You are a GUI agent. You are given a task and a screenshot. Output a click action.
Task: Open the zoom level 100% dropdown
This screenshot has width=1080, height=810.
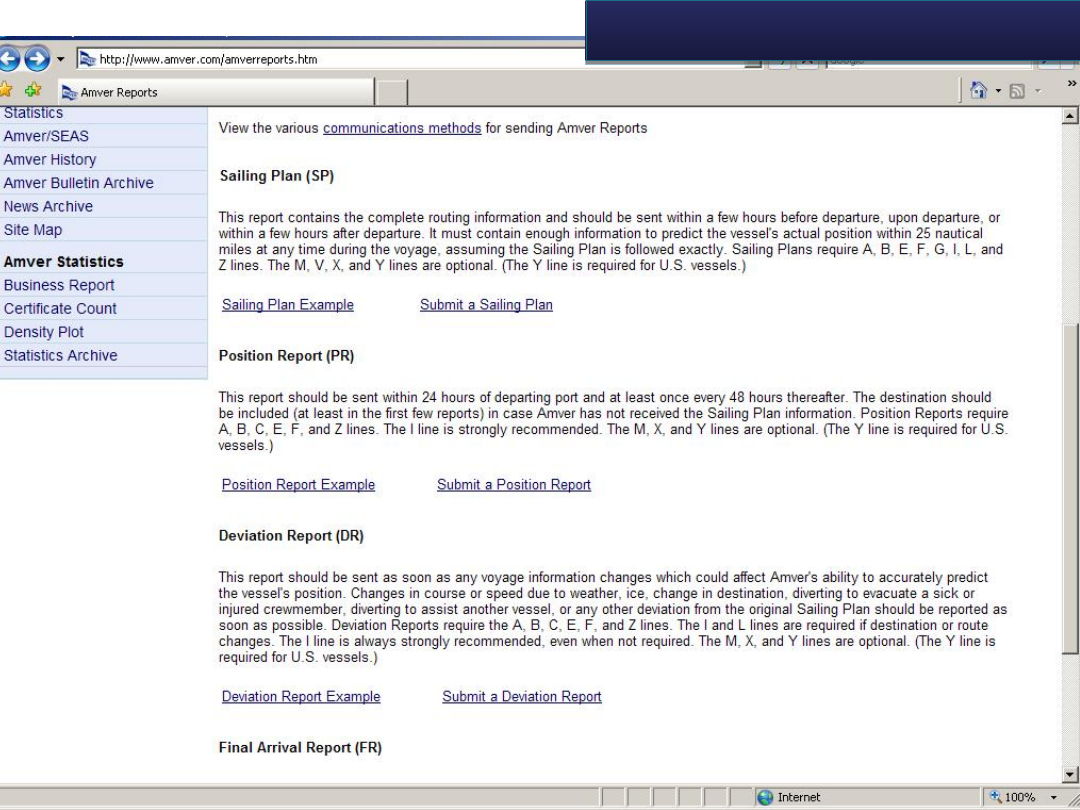(x=1053, y=797)
